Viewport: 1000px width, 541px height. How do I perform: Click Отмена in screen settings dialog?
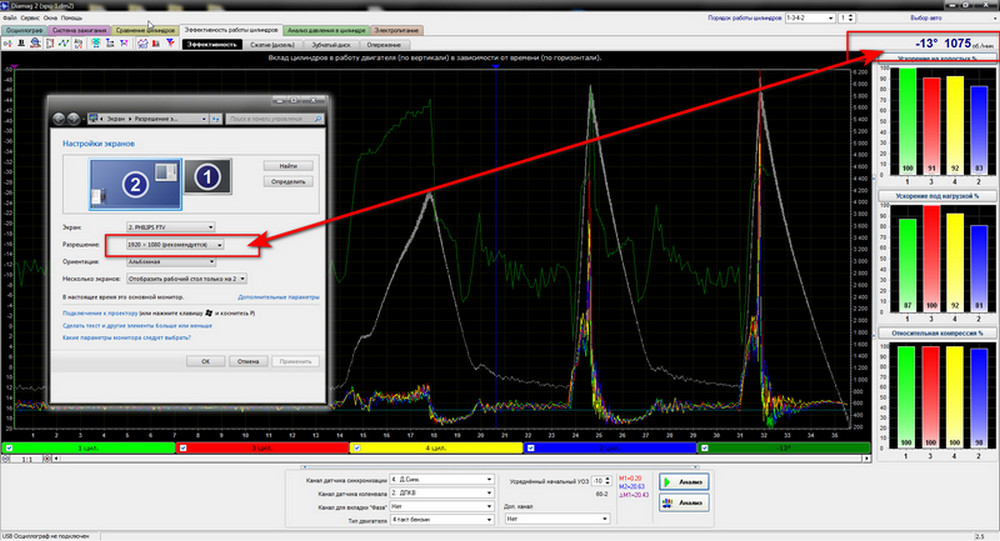[x=248, y=361]
